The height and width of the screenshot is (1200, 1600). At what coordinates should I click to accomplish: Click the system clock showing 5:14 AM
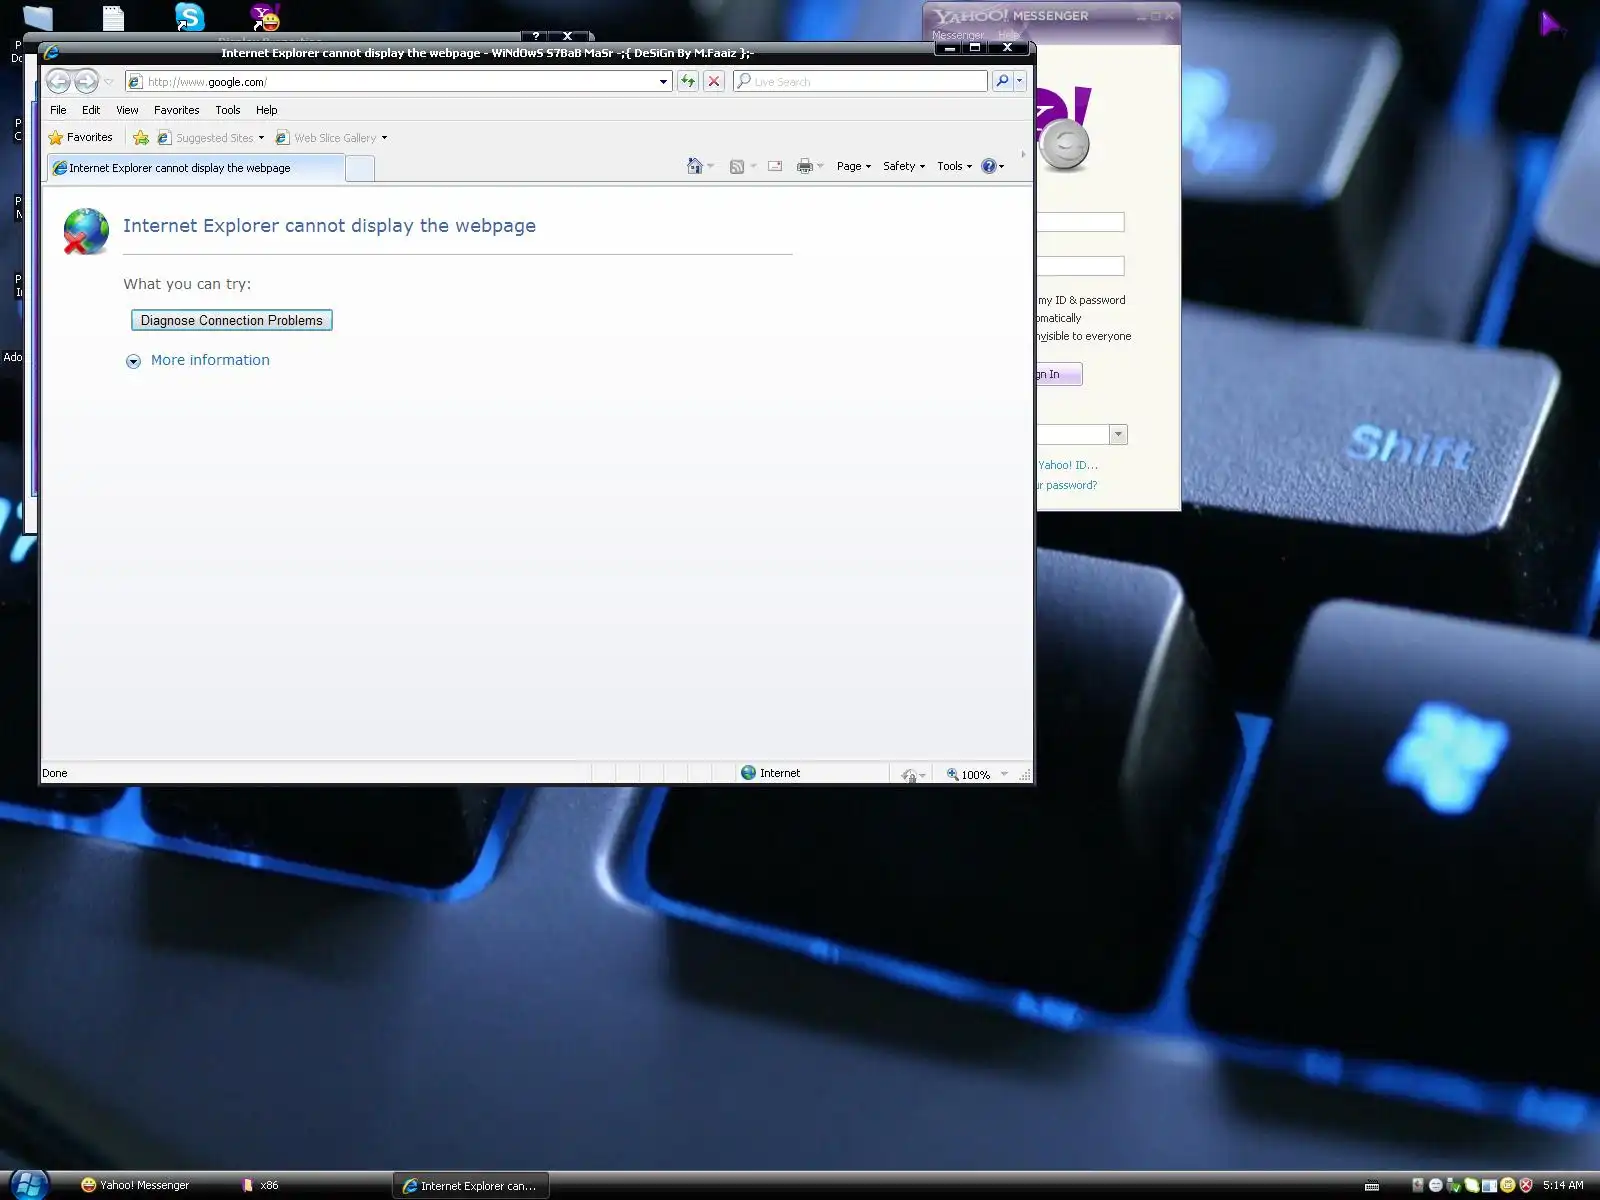point(1563,1185)
